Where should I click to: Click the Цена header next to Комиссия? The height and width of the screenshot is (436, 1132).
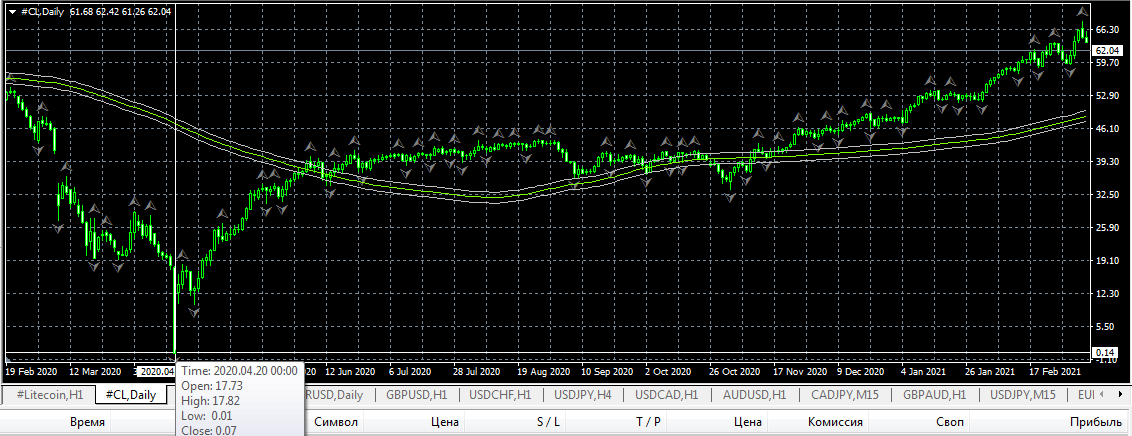pos(749,423)
